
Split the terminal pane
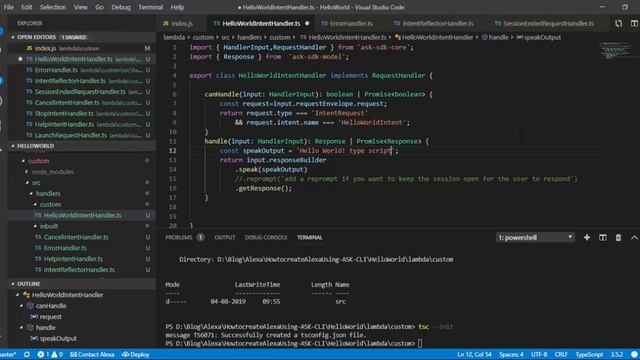(602, 237)
